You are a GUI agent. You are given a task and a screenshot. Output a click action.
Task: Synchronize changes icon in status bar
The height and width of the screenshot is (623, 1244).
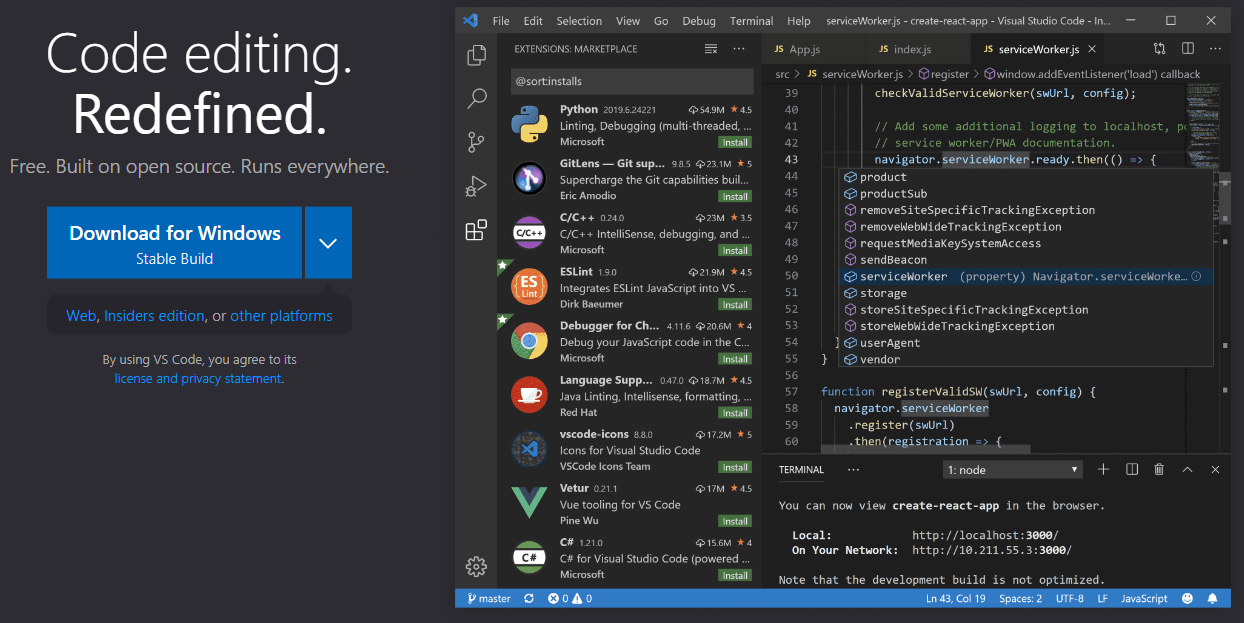529,598
